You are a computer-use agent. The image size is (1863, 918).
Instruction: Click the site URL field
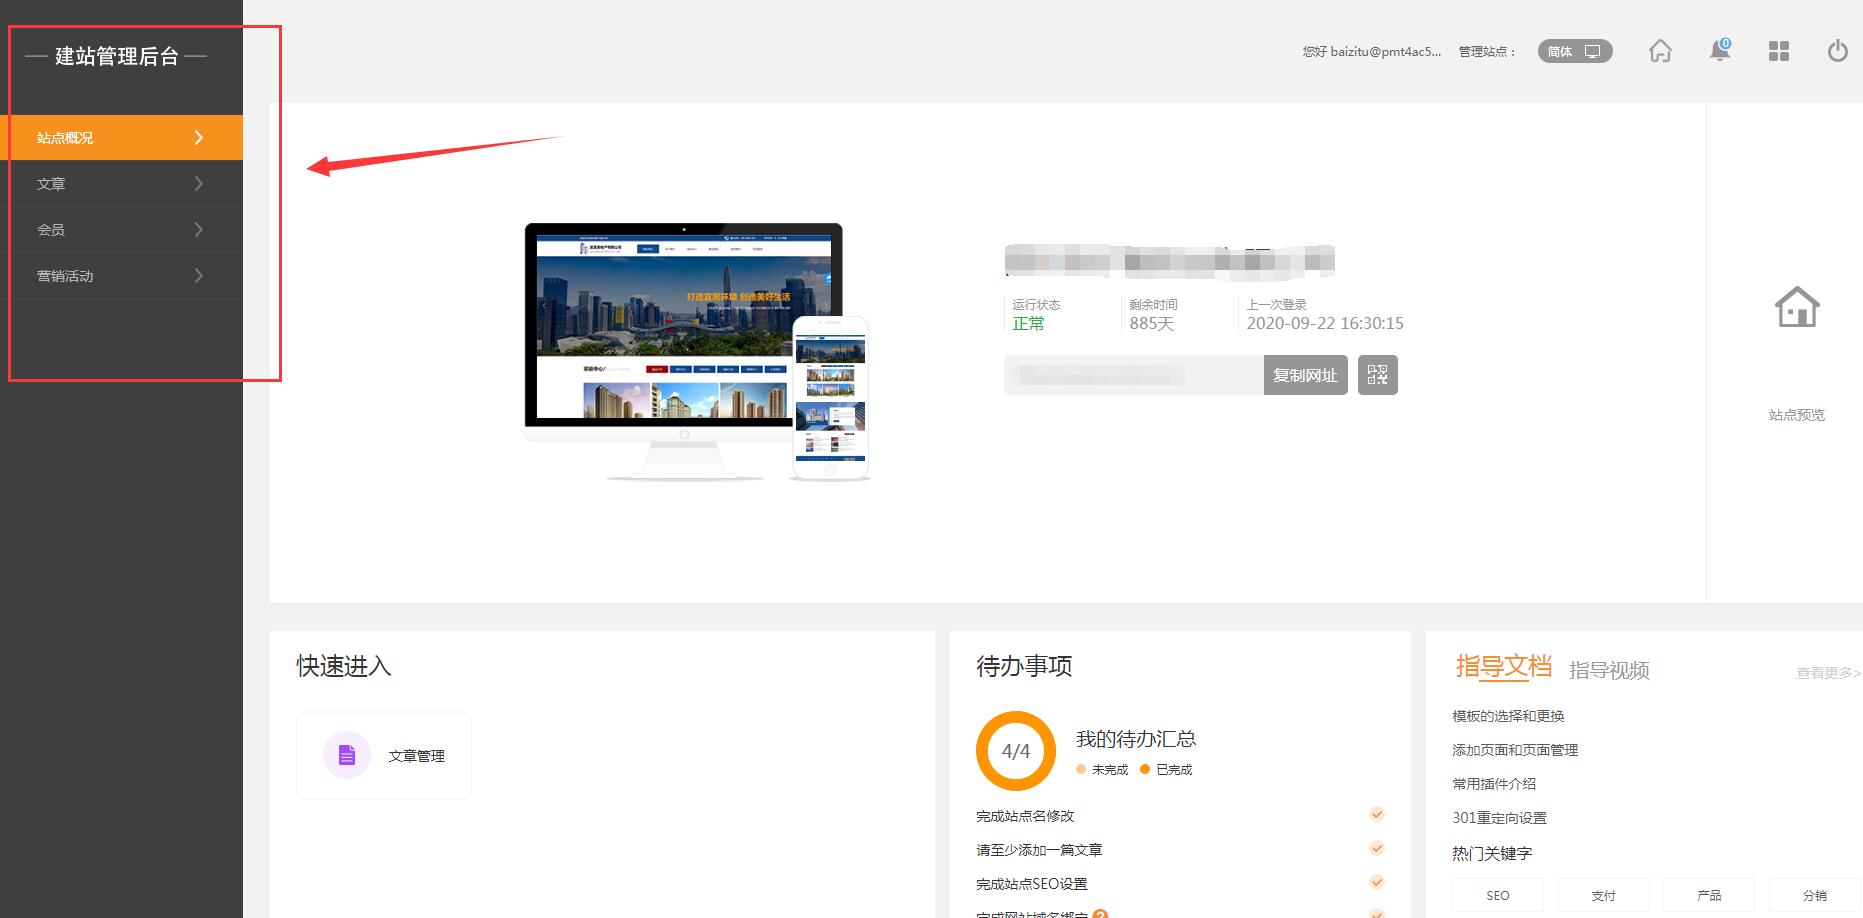[x=1134, y=375]
